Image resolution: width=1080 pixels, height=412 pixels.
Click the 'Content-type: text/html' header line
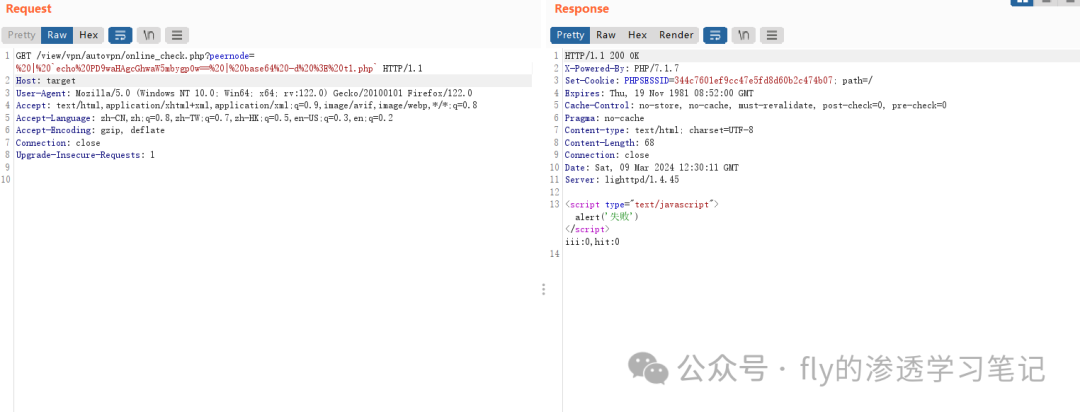point(658,130)
